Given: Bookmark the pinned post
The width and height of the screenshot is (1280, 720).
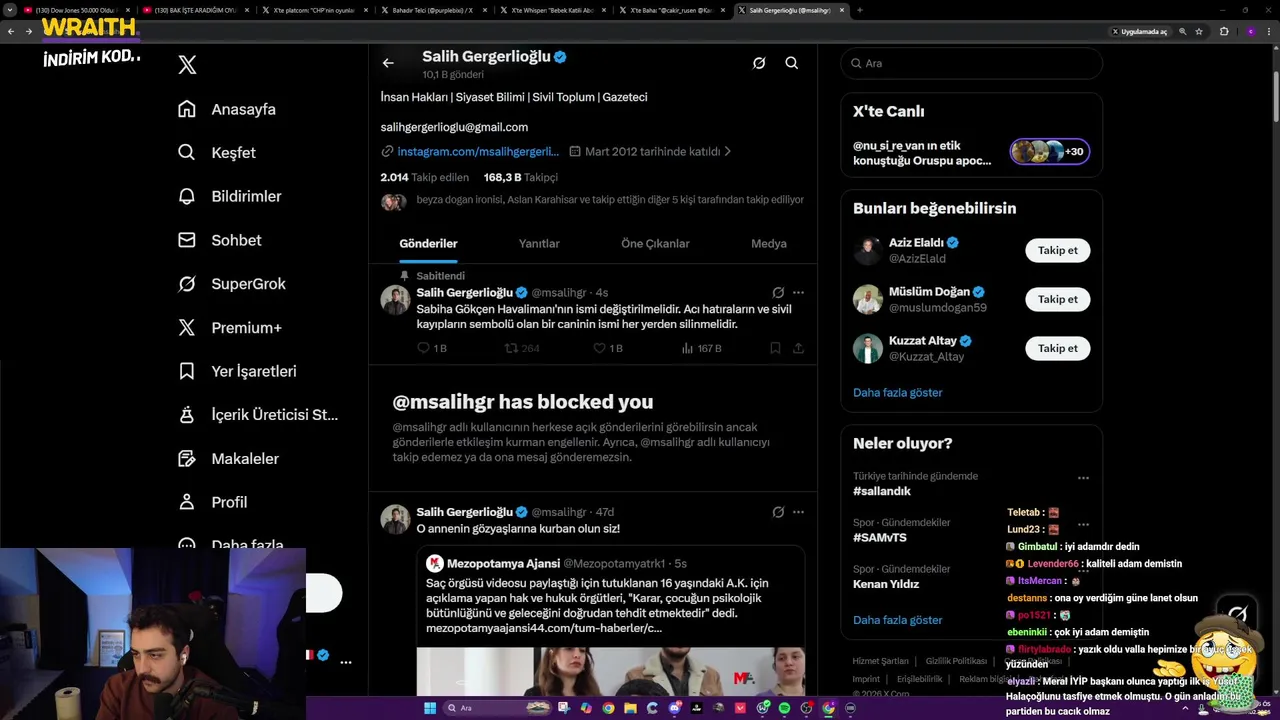Looking at the screenshot, I should [775, 348].
